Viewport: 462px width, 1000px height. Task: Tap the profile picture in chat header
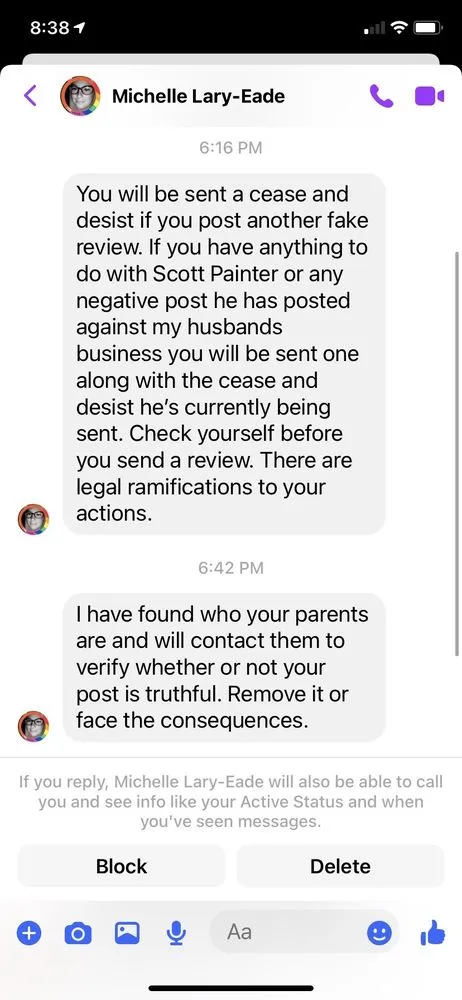click(80, 96)
